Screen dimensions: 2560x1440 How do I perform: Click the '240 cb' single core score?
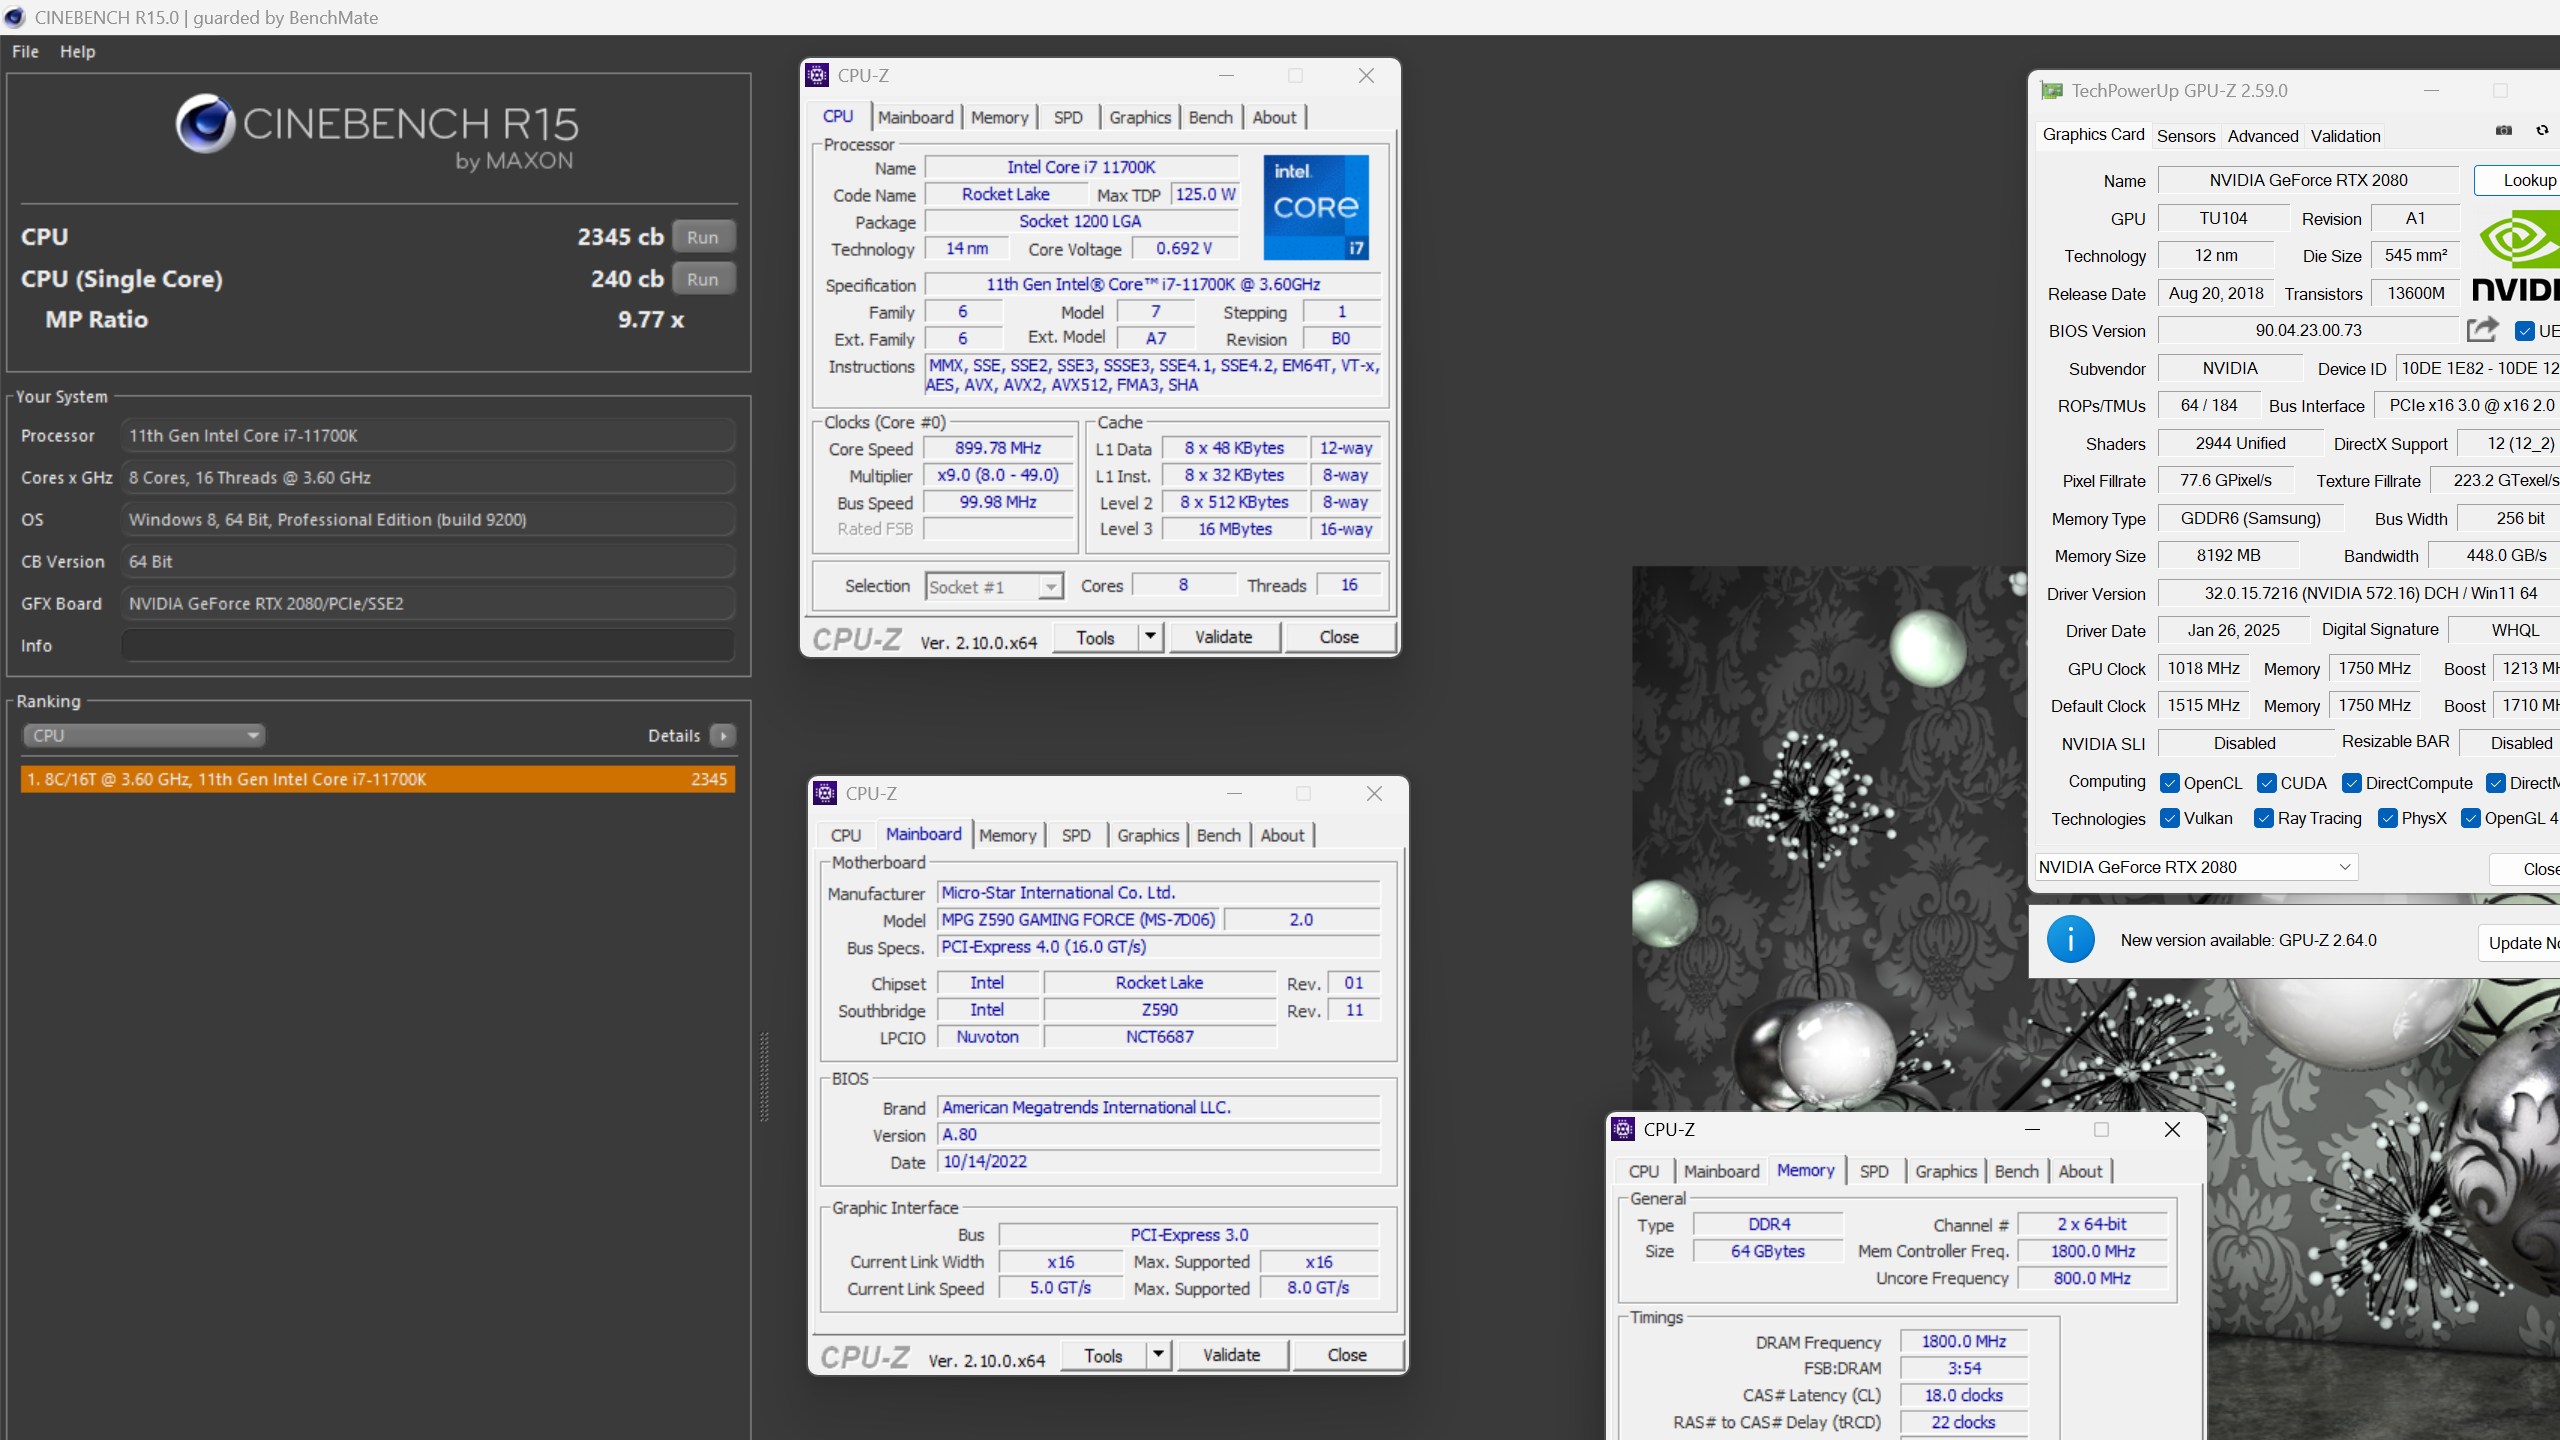pyautogui.click(x=627, y=279)
